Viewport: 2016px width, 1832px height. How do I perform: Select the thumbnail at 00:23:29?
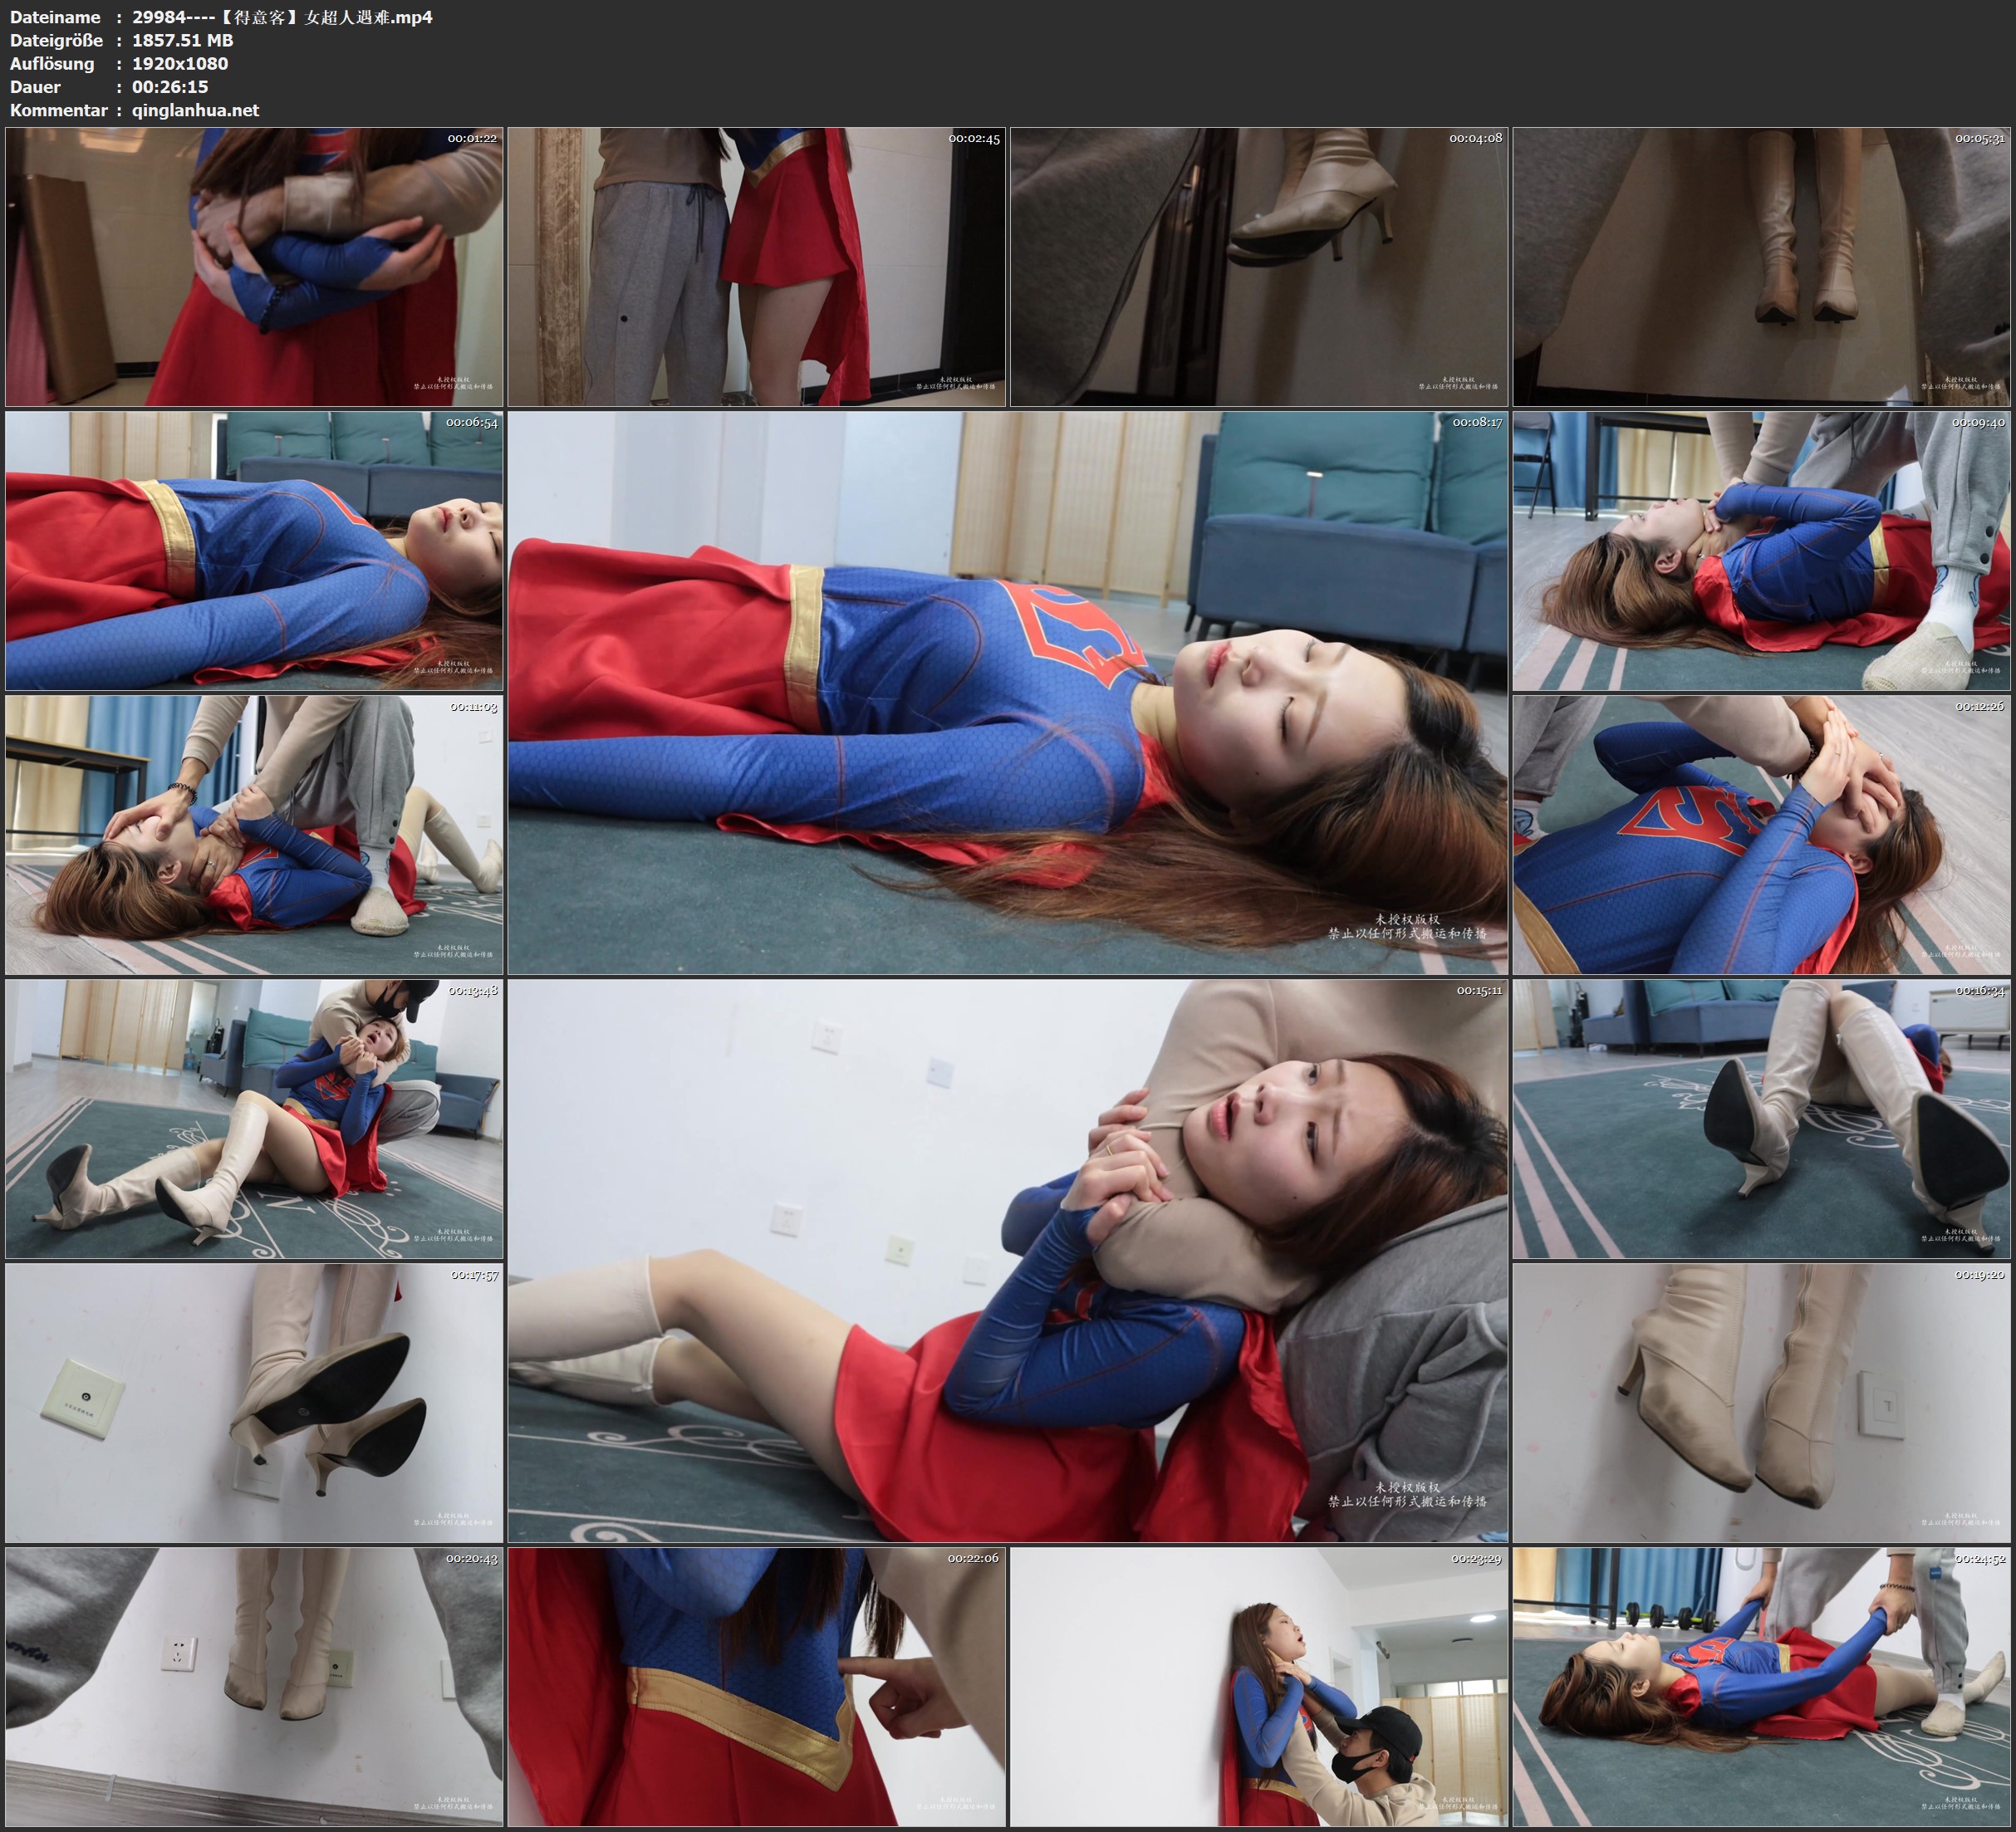point(1258,1687)
